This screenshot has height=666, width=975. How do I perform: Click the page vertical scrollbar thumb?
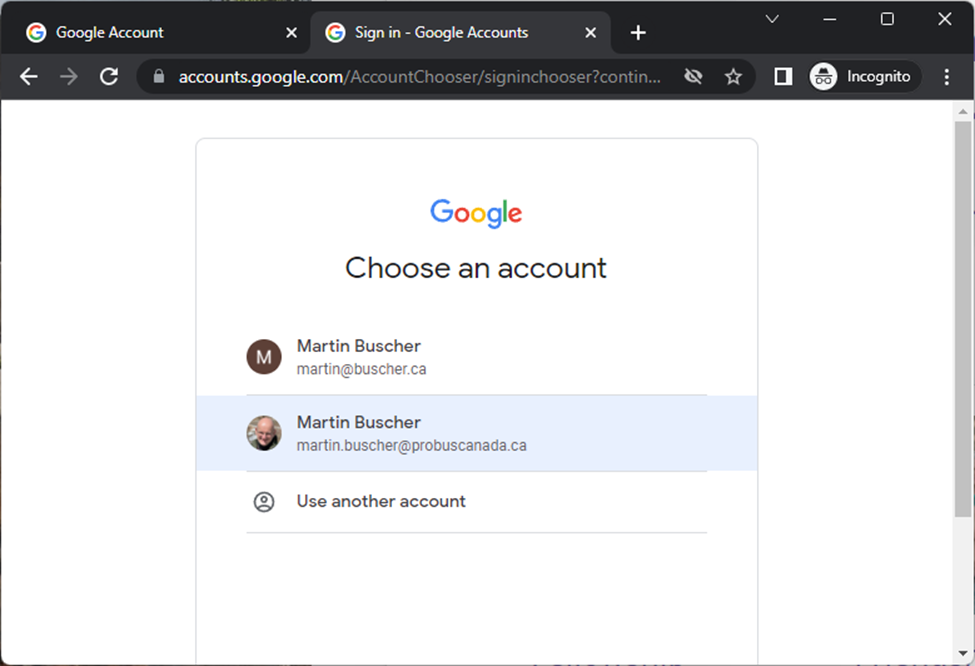coord(963,318)
